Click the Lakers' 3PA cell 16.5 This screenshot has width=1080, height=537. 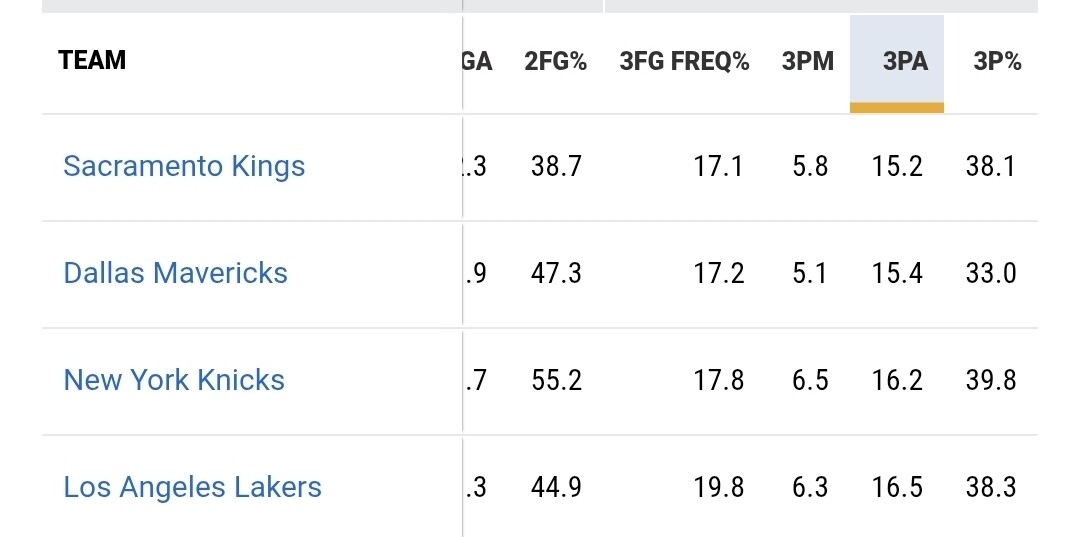(896, 487)
